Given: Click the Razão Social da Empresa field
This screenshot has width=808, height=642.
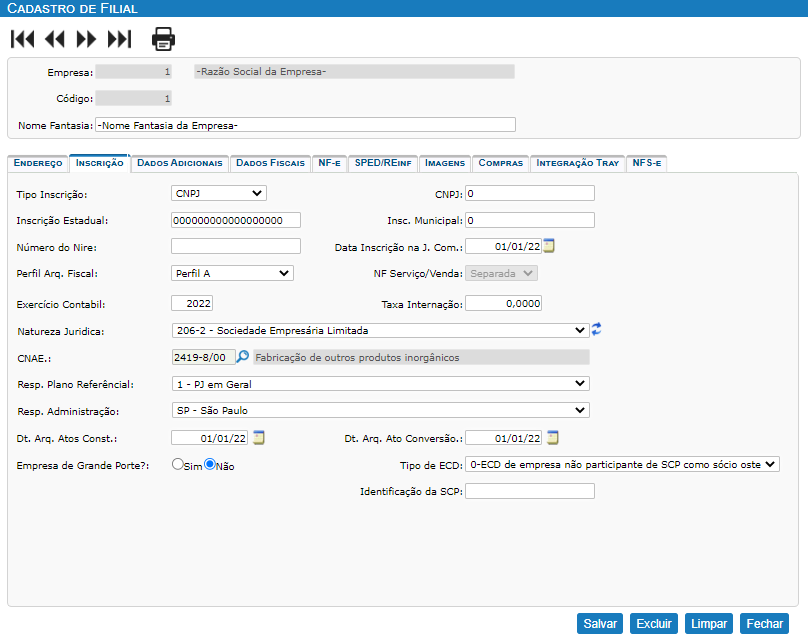Looking at the screenshot, I should 355,72.
